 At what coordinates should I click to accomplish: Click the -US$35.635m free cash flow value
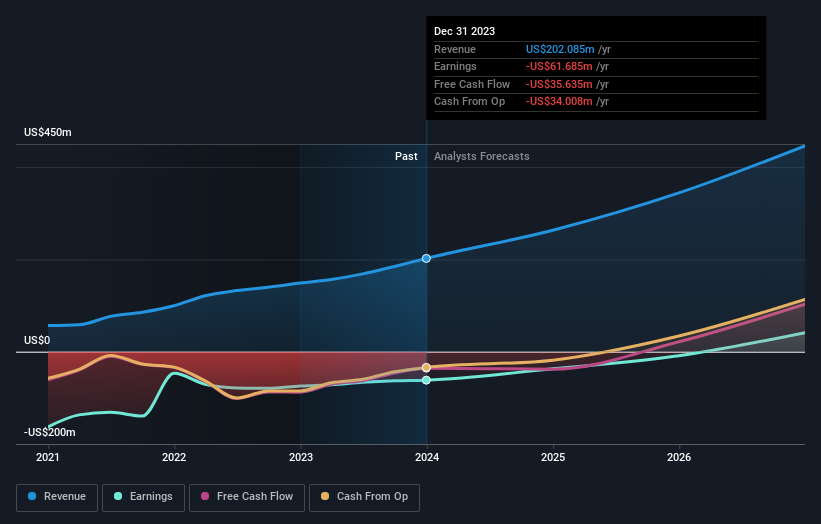[559, 84]
